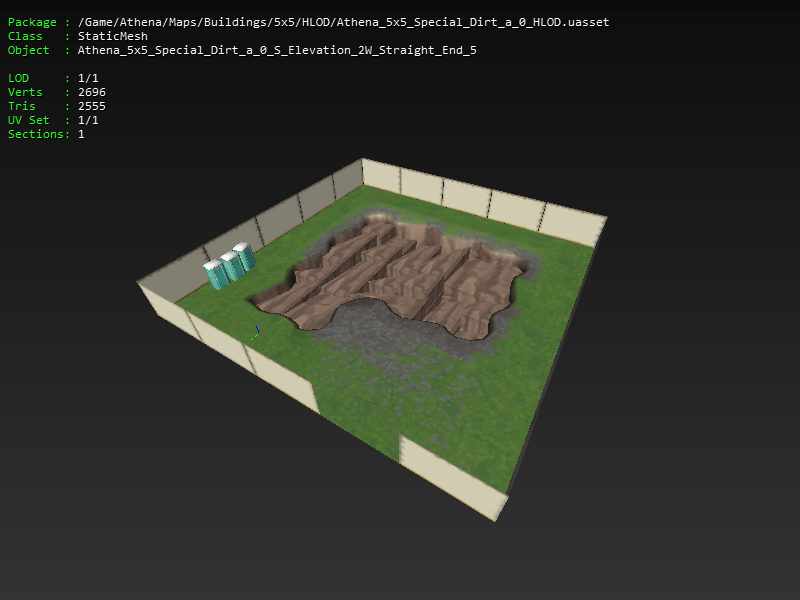The height and width of the screenshot is (600, 800).
Task: Click the green Class label
Action: click(x=25, y=36)
